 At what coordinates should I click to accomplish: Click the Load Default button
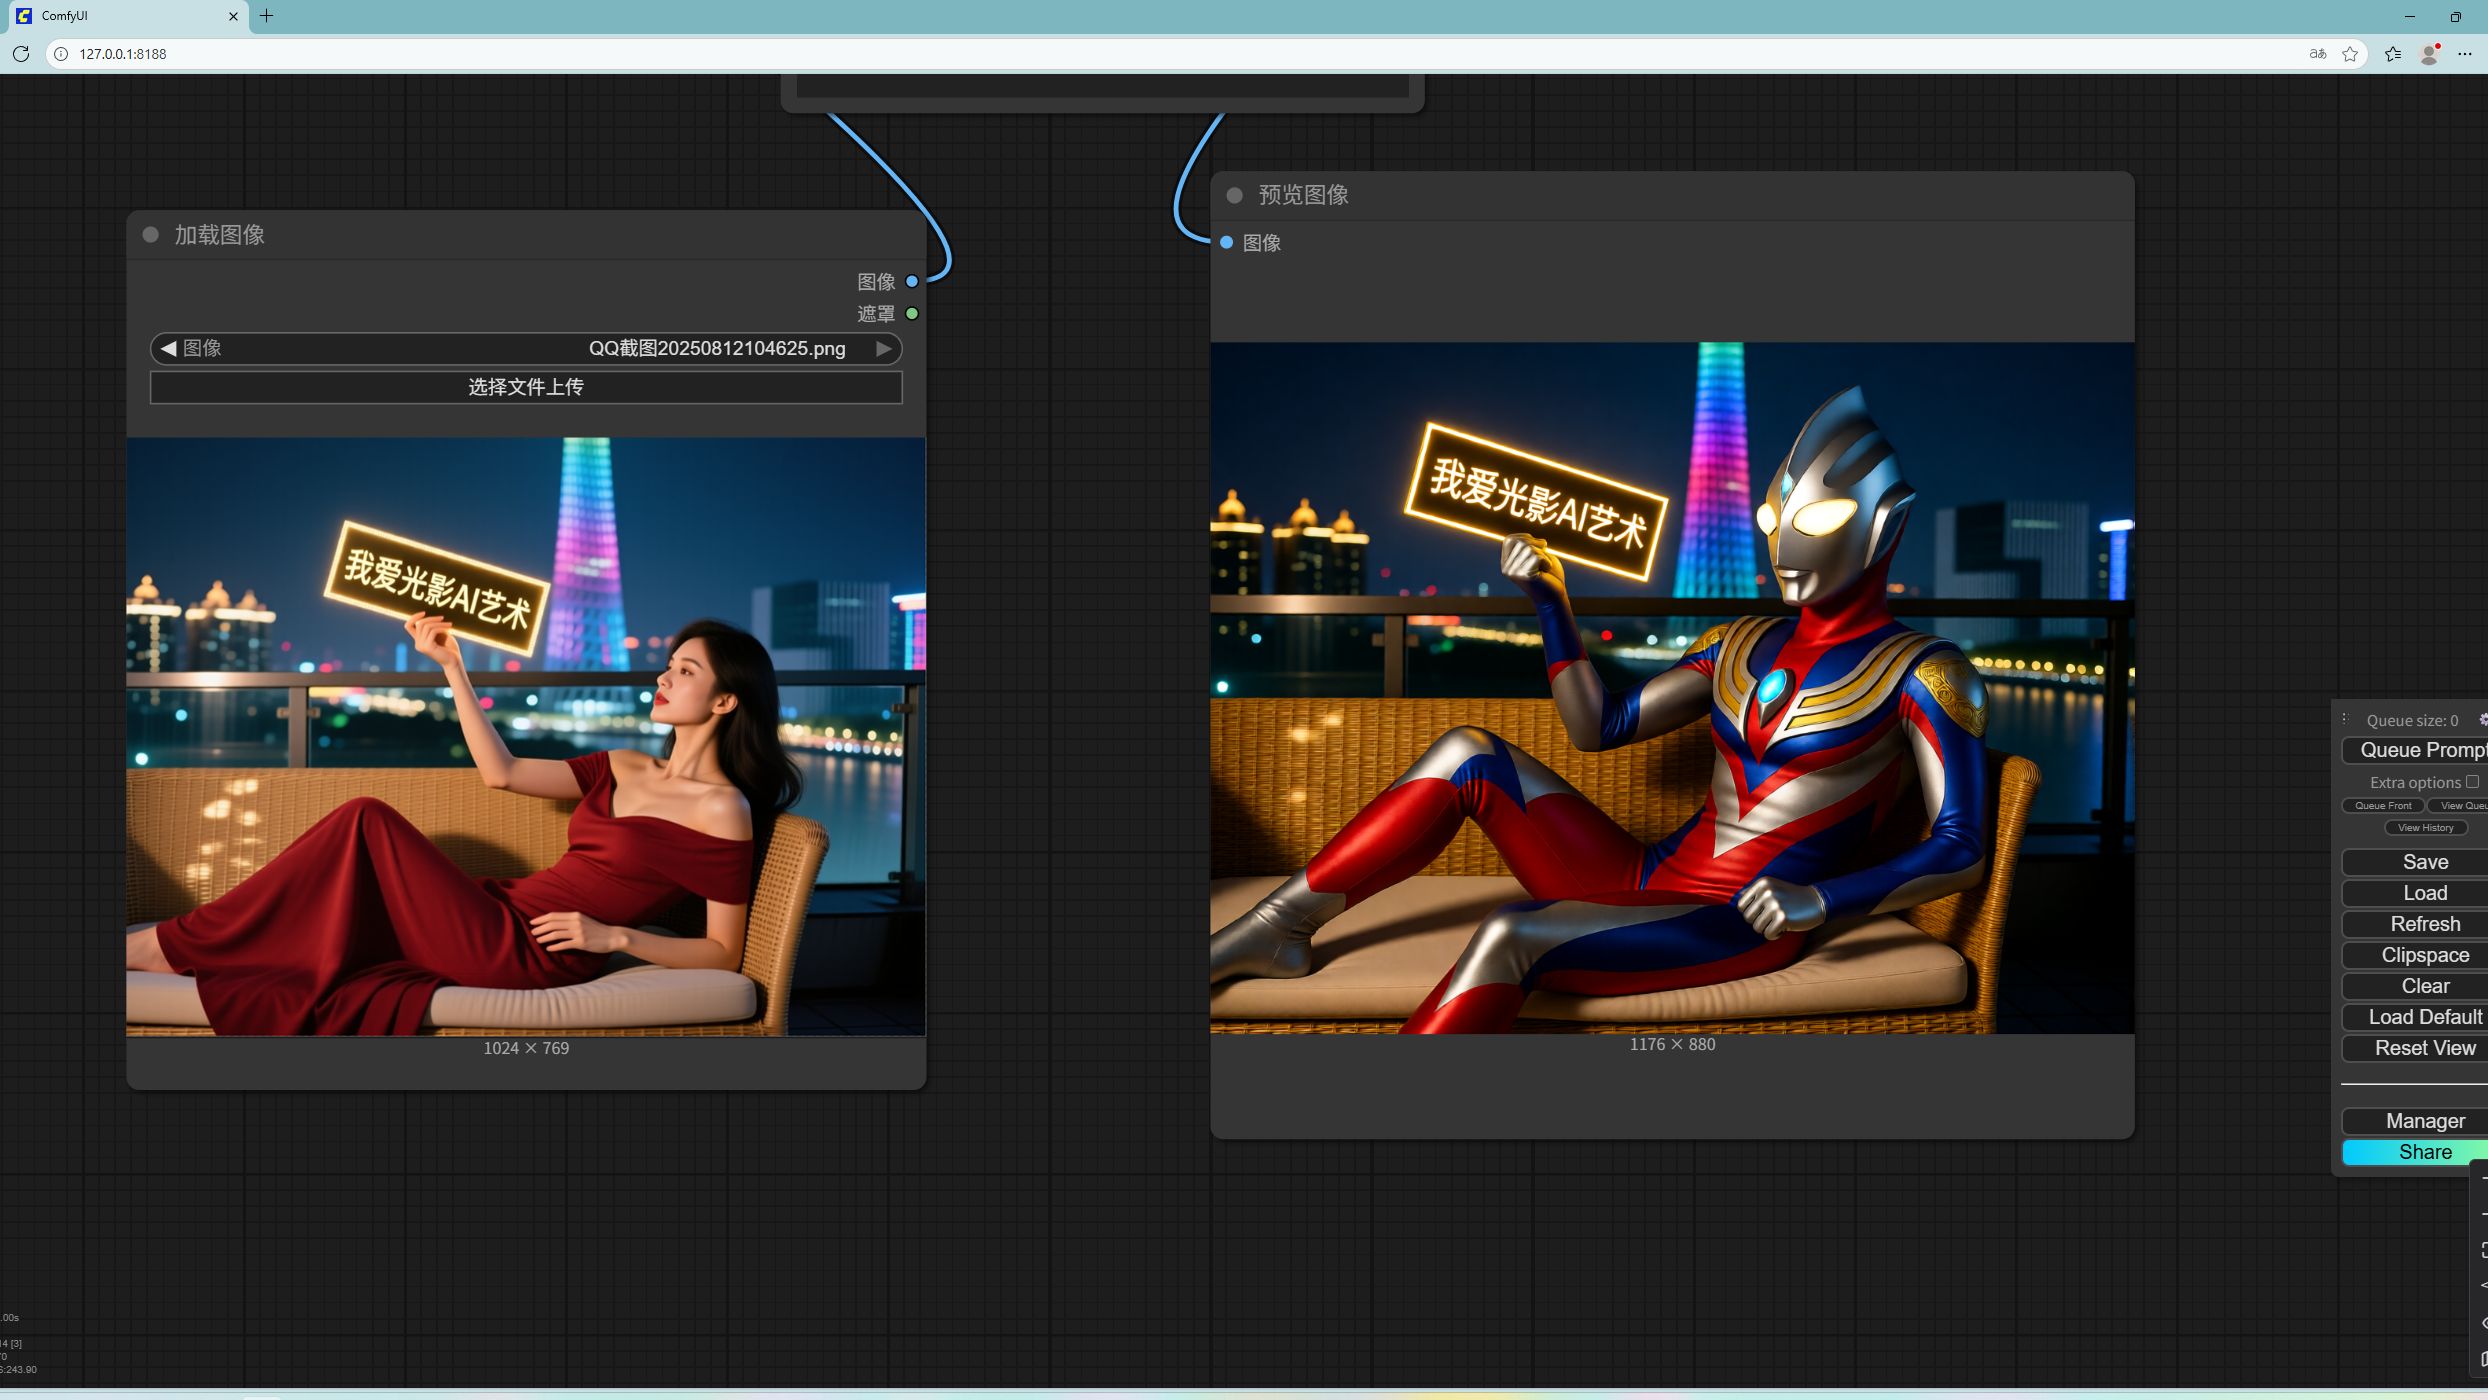point(2415,1018)
